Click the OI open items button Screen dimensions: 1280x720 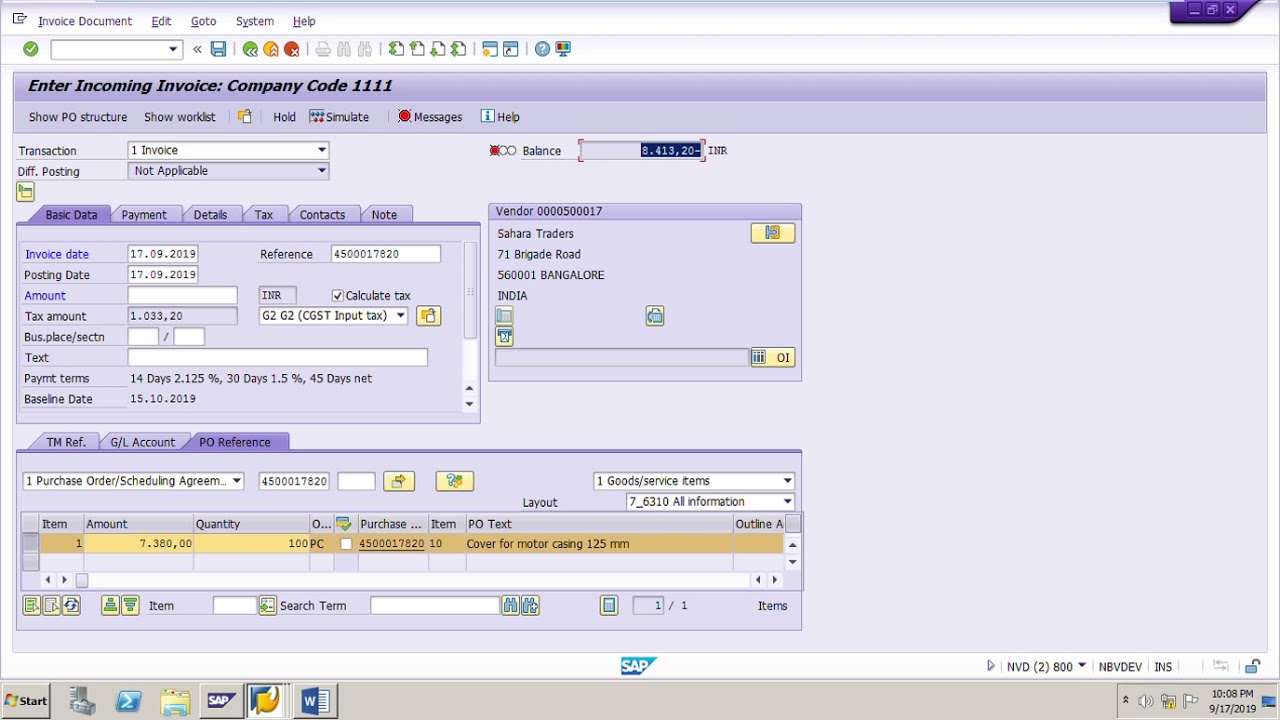(x=772, y=357)
